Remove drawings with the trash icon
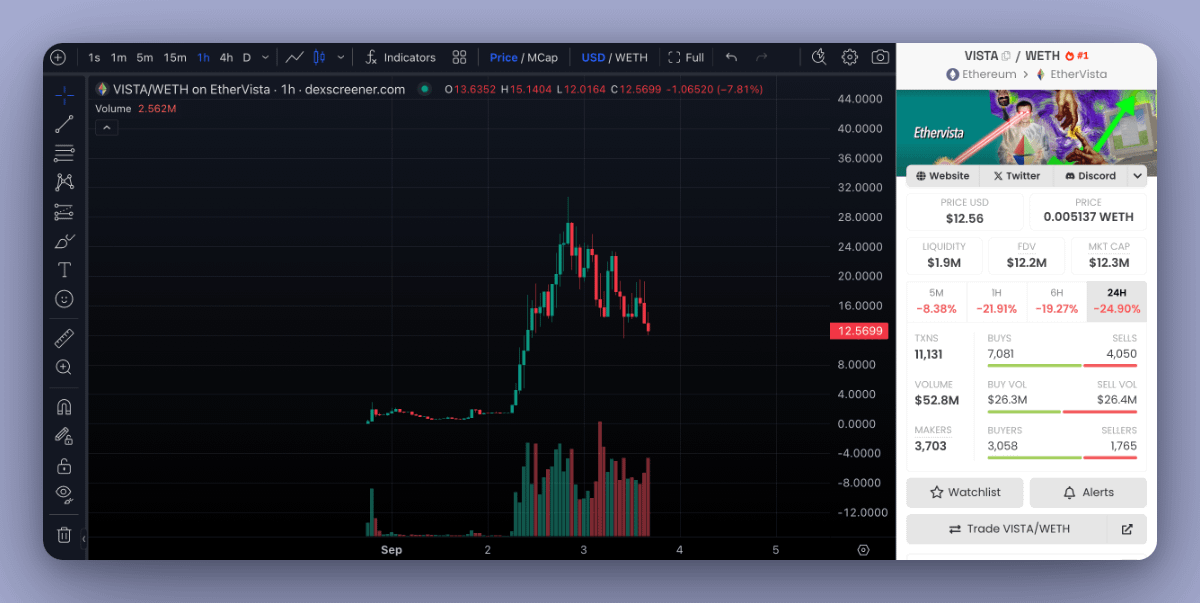Screen dimensions: 1200x603 64,535
